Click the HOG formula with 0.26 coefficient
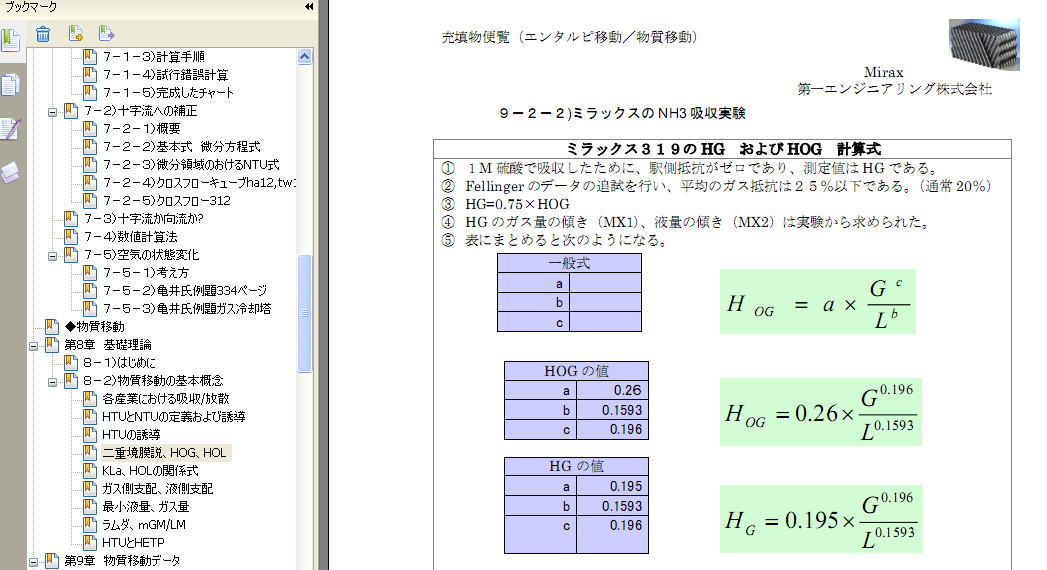Viewport: 1047px width, 570px height. coord(821,412)
